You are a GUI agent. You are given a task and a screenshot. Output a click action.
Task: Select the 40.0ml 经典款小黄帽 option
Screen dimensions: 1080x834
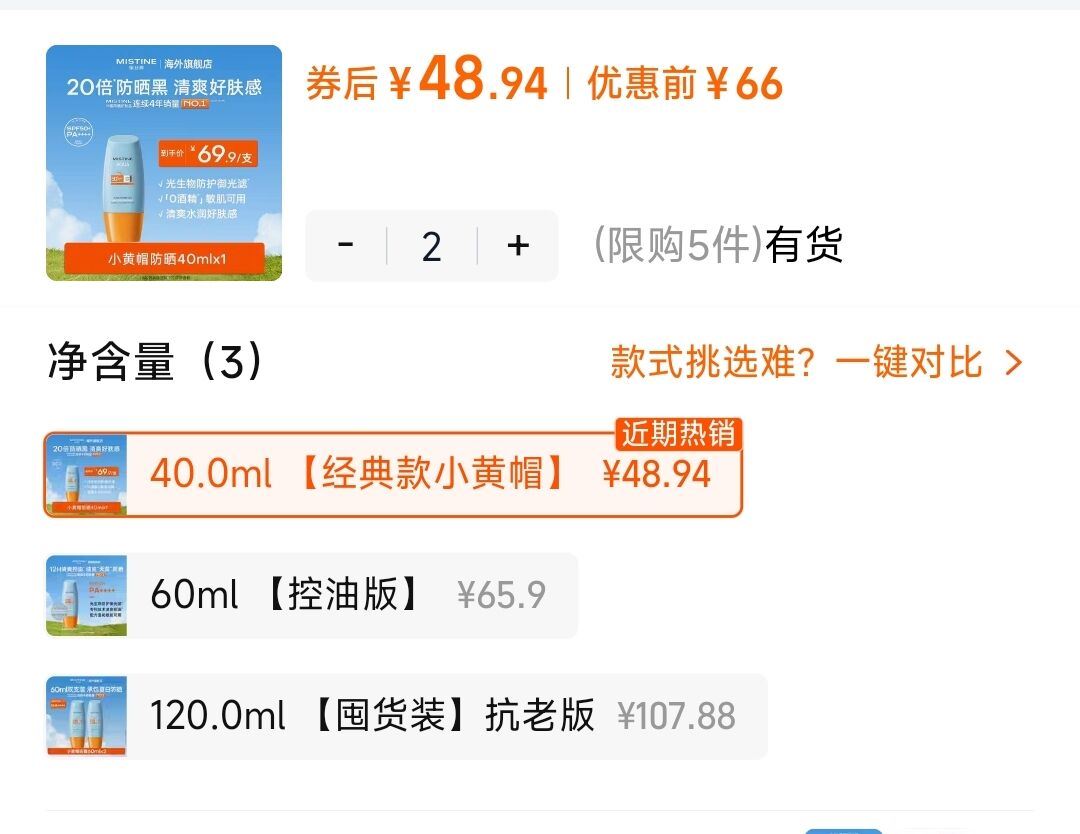pyautogui.click(x=393, y=475)
